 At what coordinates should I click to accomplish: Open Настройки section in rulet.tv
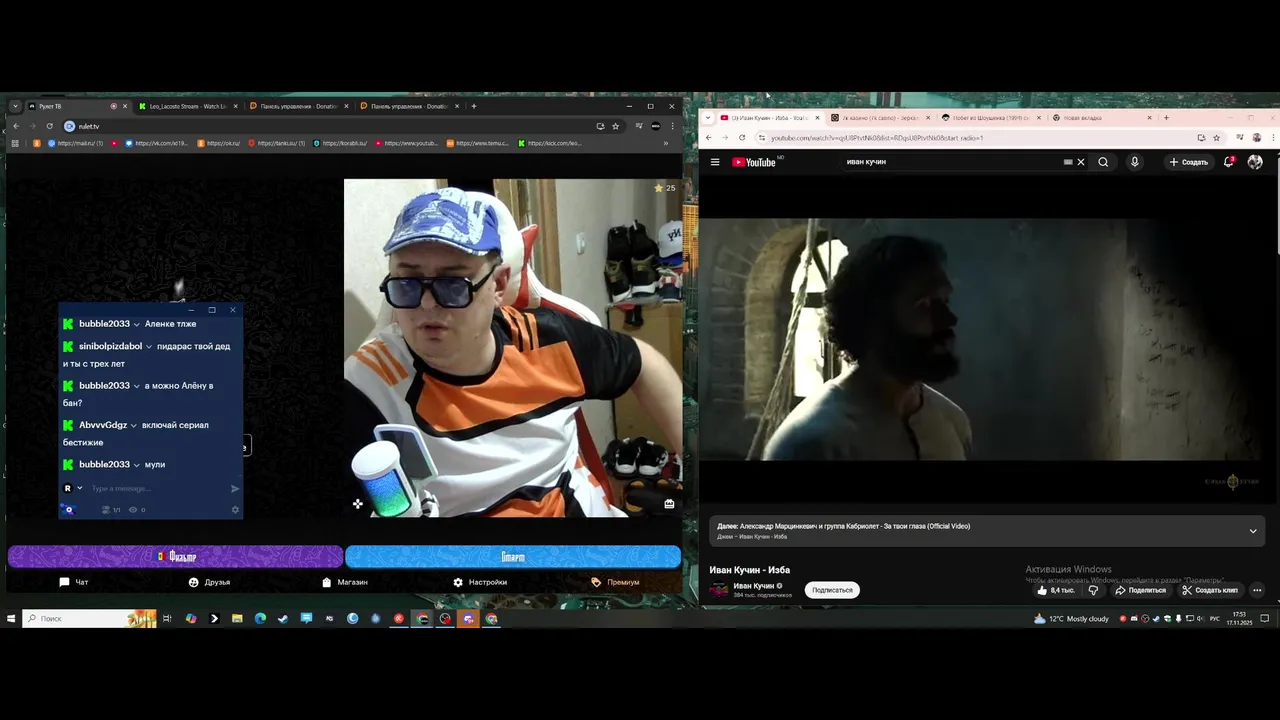[x=480, y=582]
